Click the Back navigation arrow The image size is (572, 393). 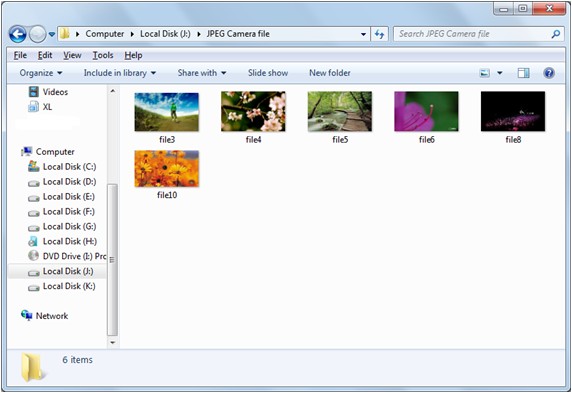click(x=18, y=34)
